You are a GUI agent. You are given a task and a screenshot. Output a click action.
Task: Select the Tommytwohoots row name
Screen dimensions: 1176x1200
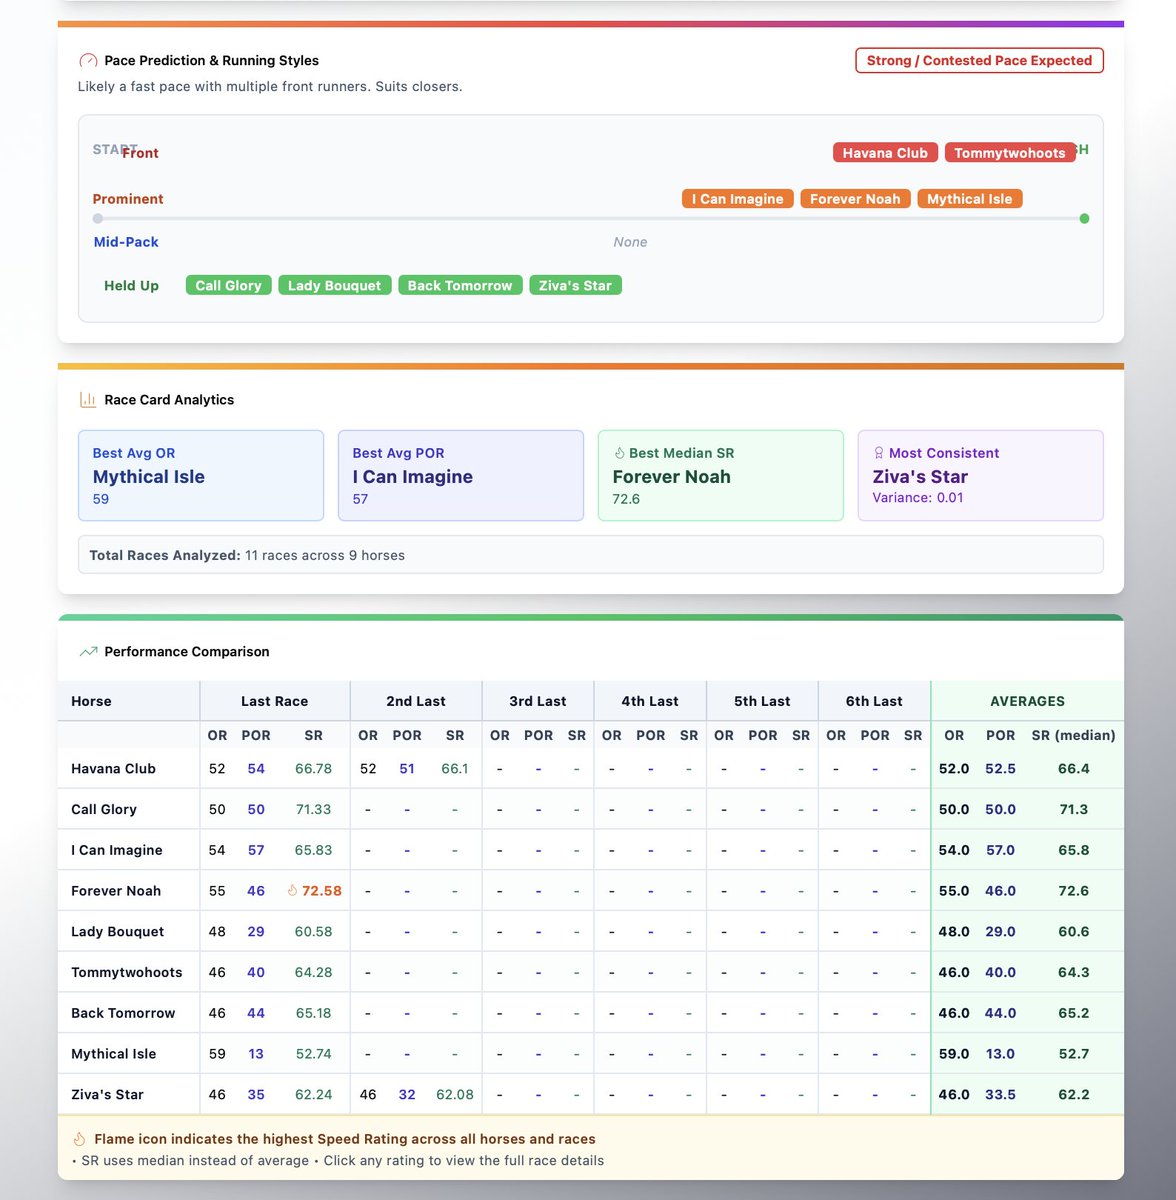coord(127,972)
